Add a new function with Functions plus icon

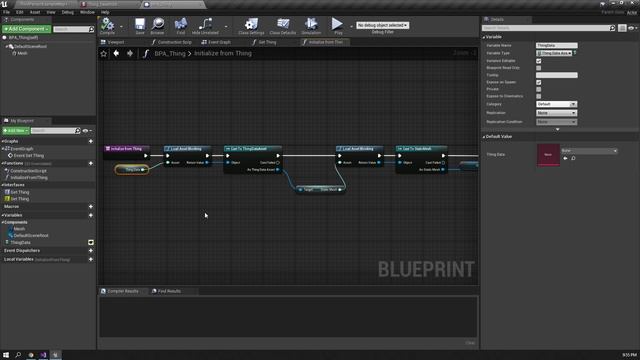coord(91,163)
